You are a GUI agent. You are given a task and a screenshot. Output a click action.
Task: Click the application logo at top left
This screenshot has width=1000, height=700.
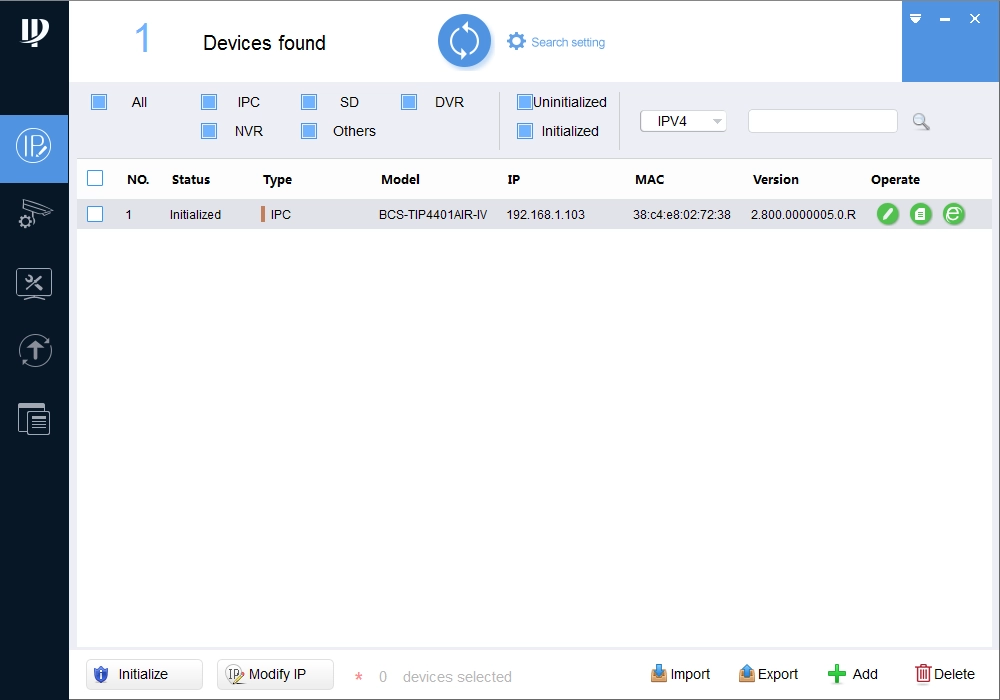pos(34,32)
